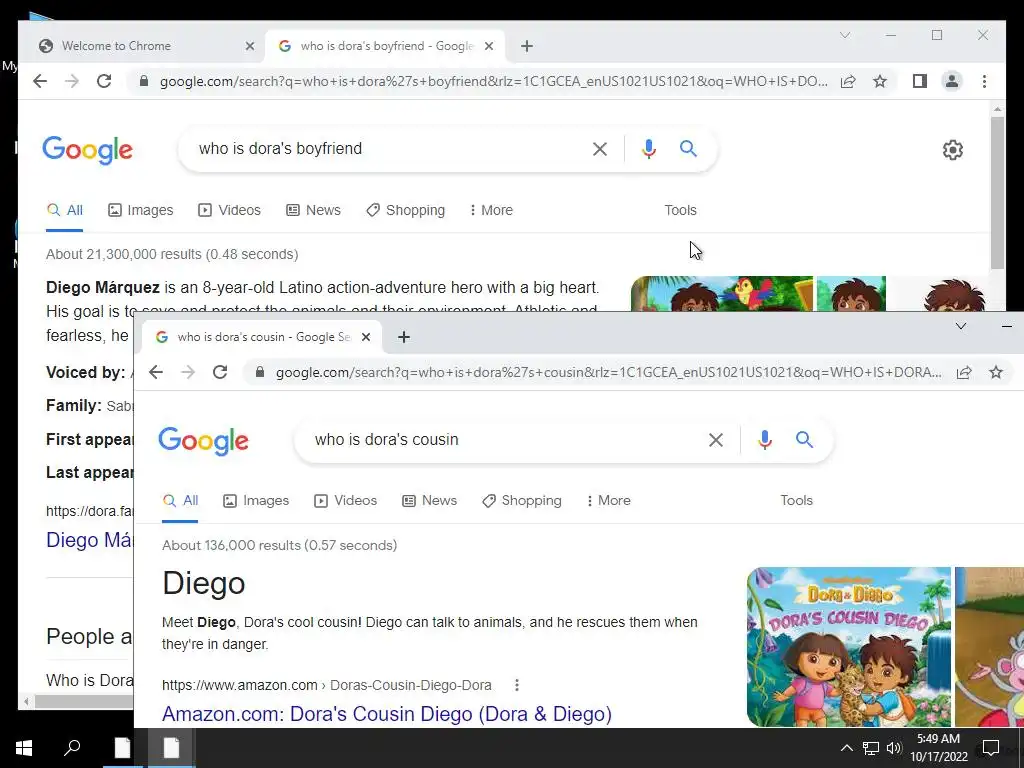Open taskbar search magnifier

pos(72,748)
